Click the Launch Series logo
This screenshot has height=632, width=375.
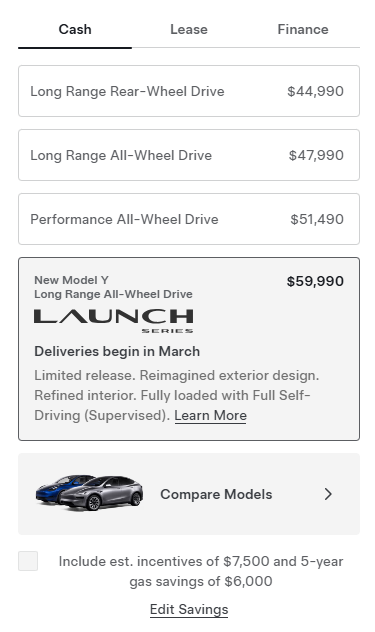[114, 321]
